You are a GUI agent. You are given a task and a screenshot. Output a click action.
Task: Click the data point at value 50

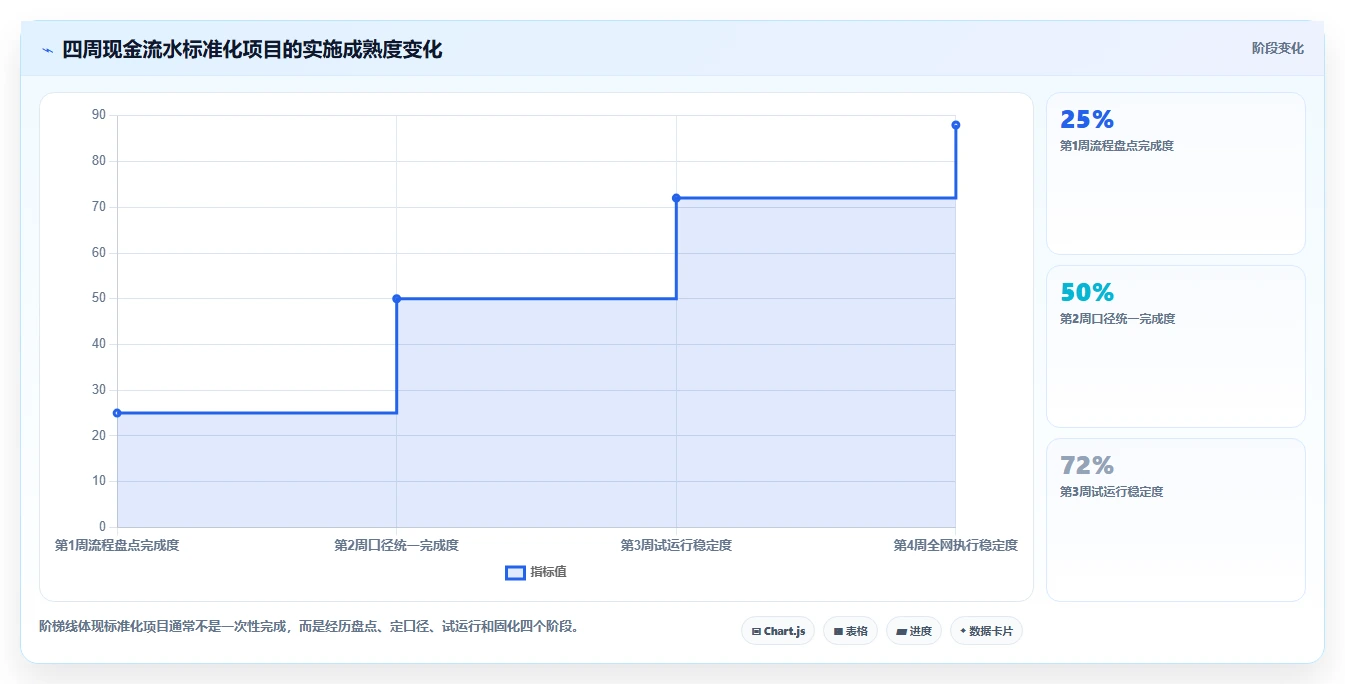(x=397, y=298)
